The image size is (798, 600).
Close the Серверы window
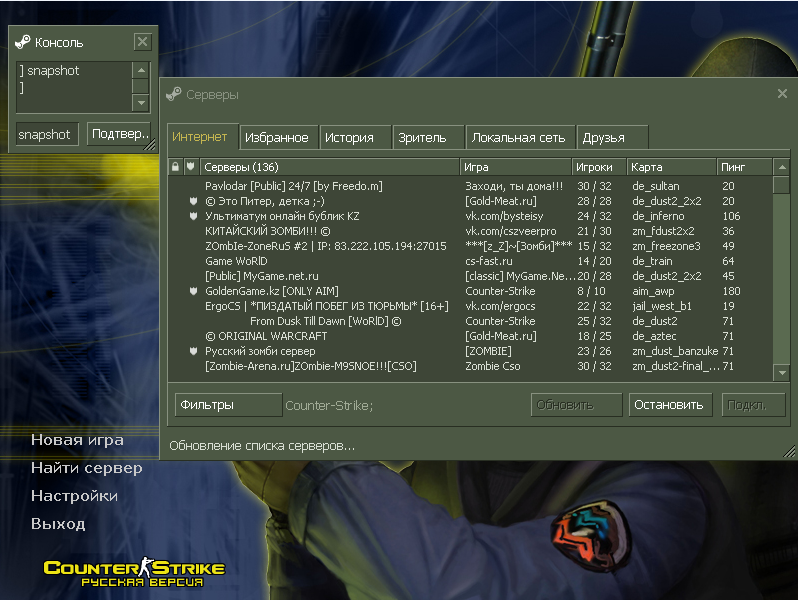[782, 94]
